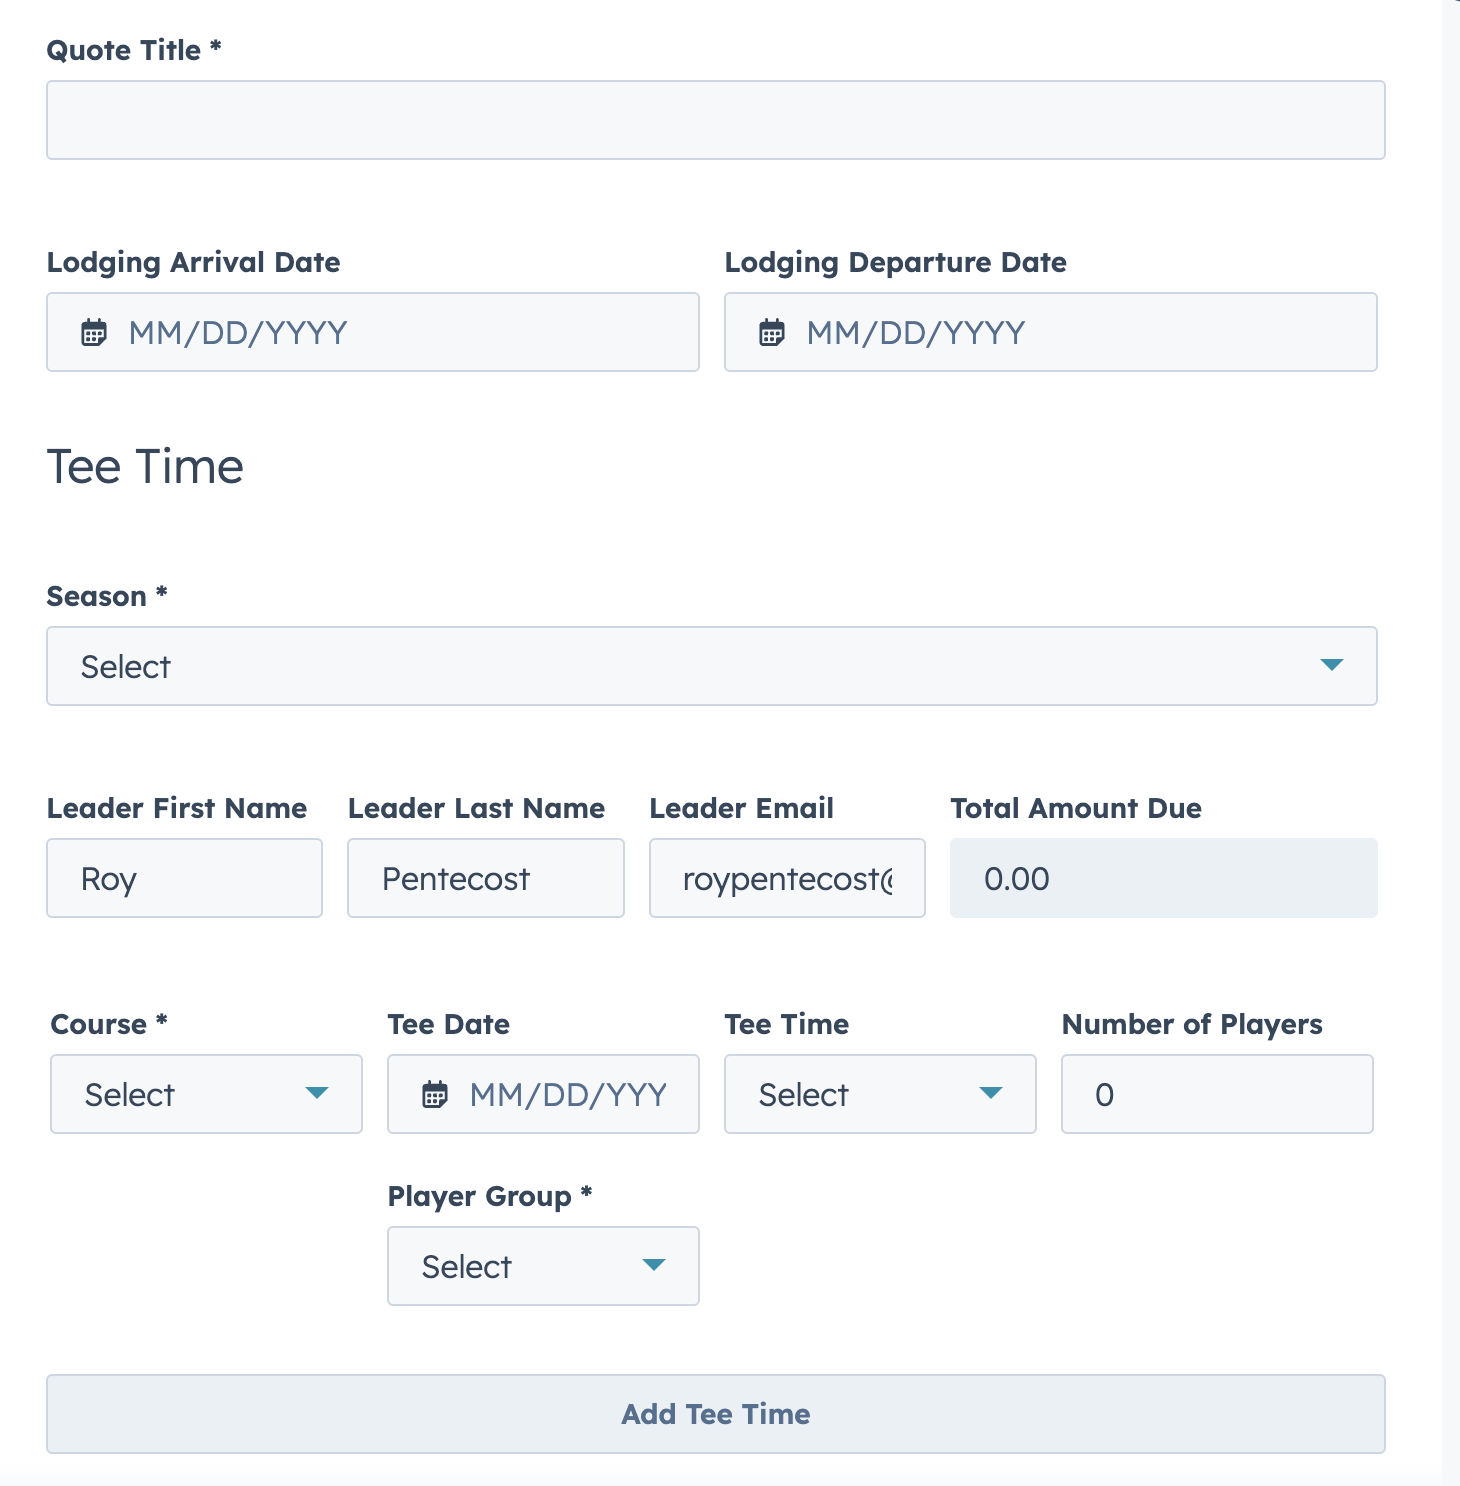Open the Lodging Departure Date calendar icon
Screen dimensions: 1460x1486
[771, 332]
